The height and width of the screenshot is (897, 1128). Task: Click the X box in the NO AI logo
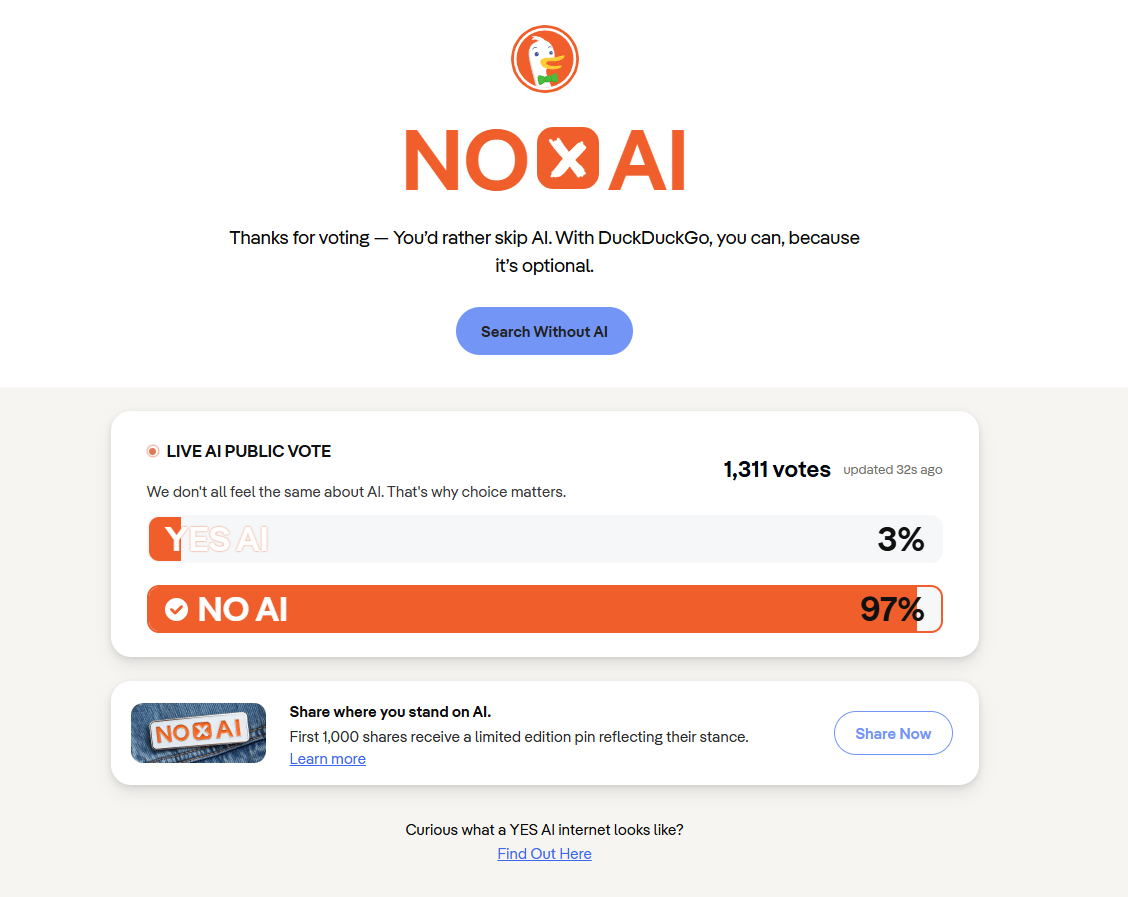[x=568, y=159]
